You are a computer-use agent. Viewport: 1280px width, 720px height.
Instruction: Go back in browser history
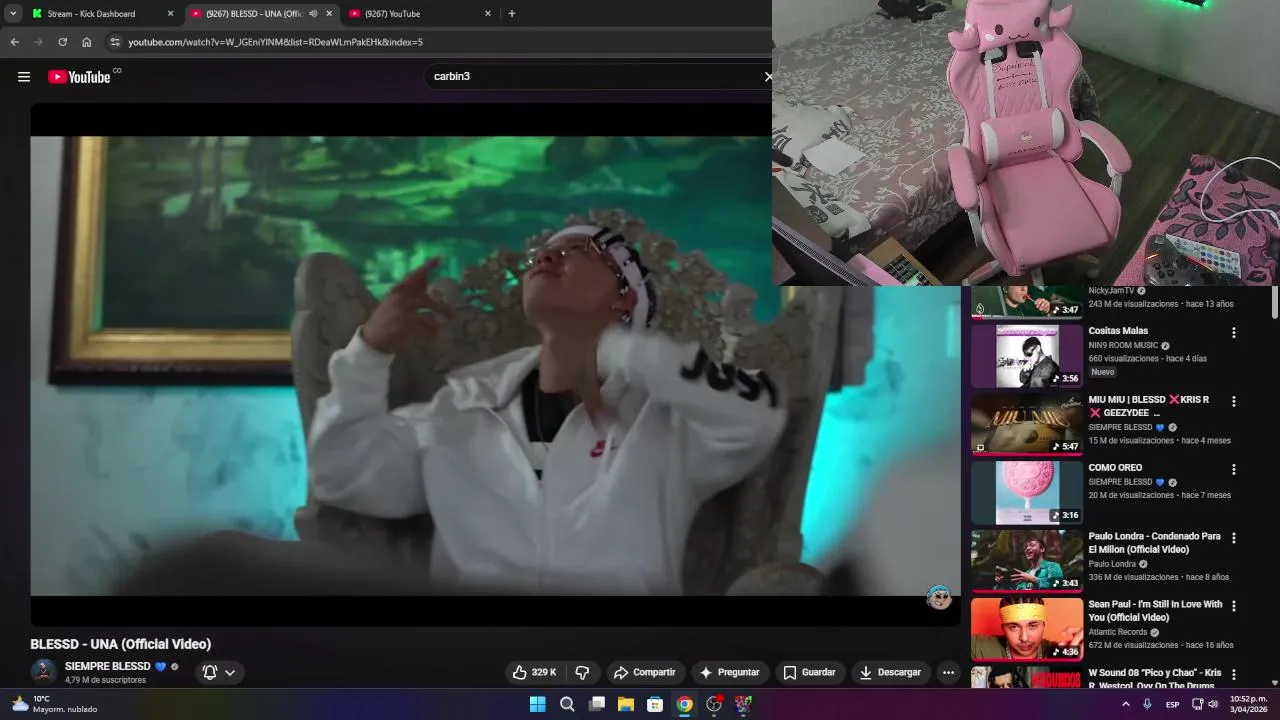click(x=14, y=42)
